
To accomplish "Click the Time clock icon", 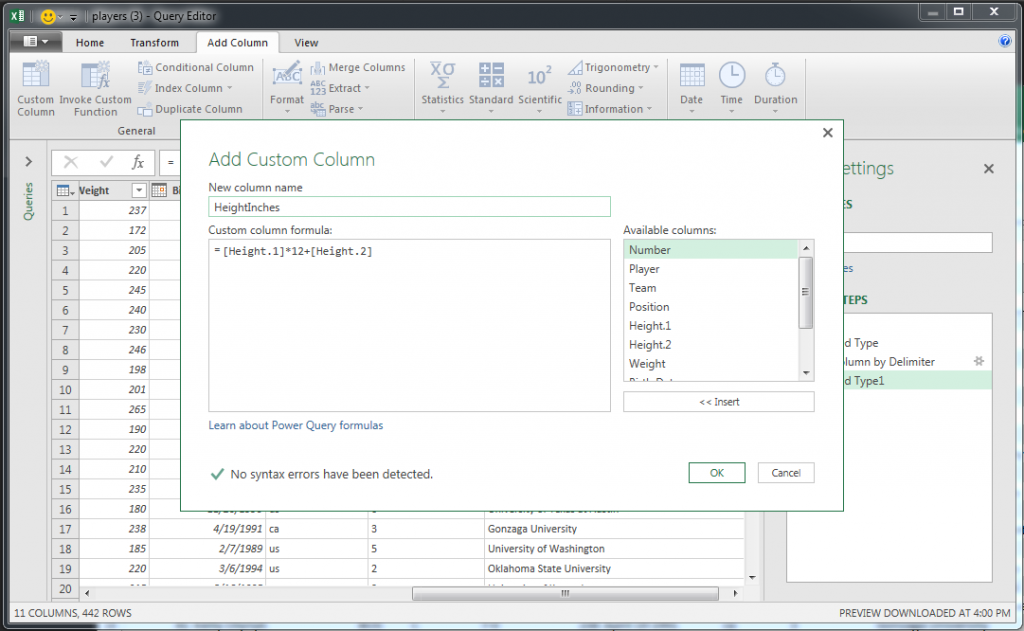I will point(732,76).
